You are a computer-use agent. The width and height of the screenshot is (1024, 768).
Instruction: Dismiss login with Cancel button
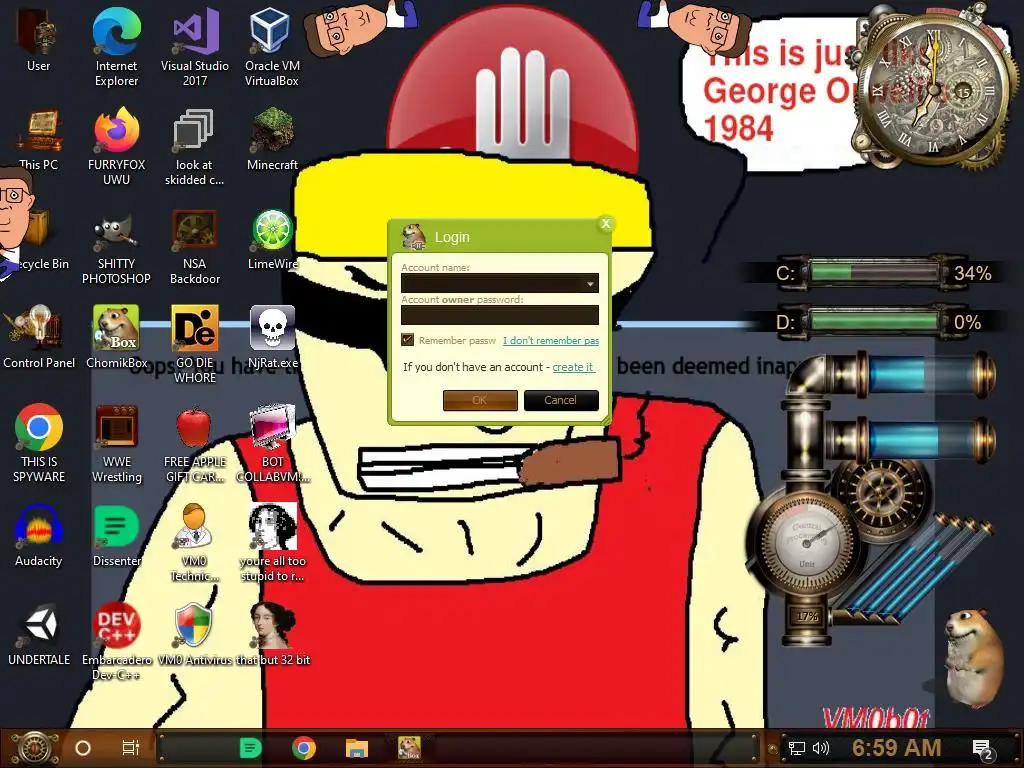(x=561, y=400)
